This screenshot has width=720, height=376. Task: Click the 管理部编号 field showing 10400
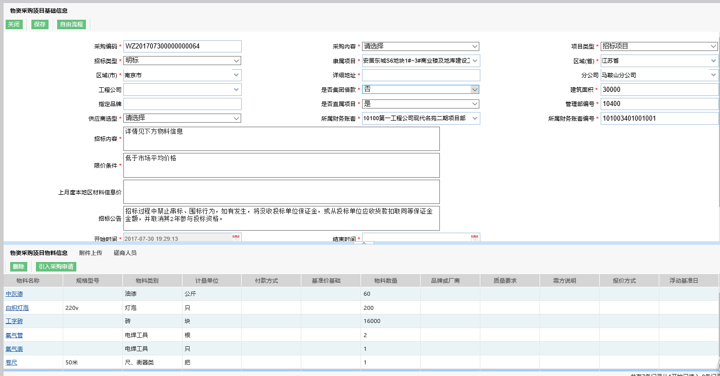(659, 104)
